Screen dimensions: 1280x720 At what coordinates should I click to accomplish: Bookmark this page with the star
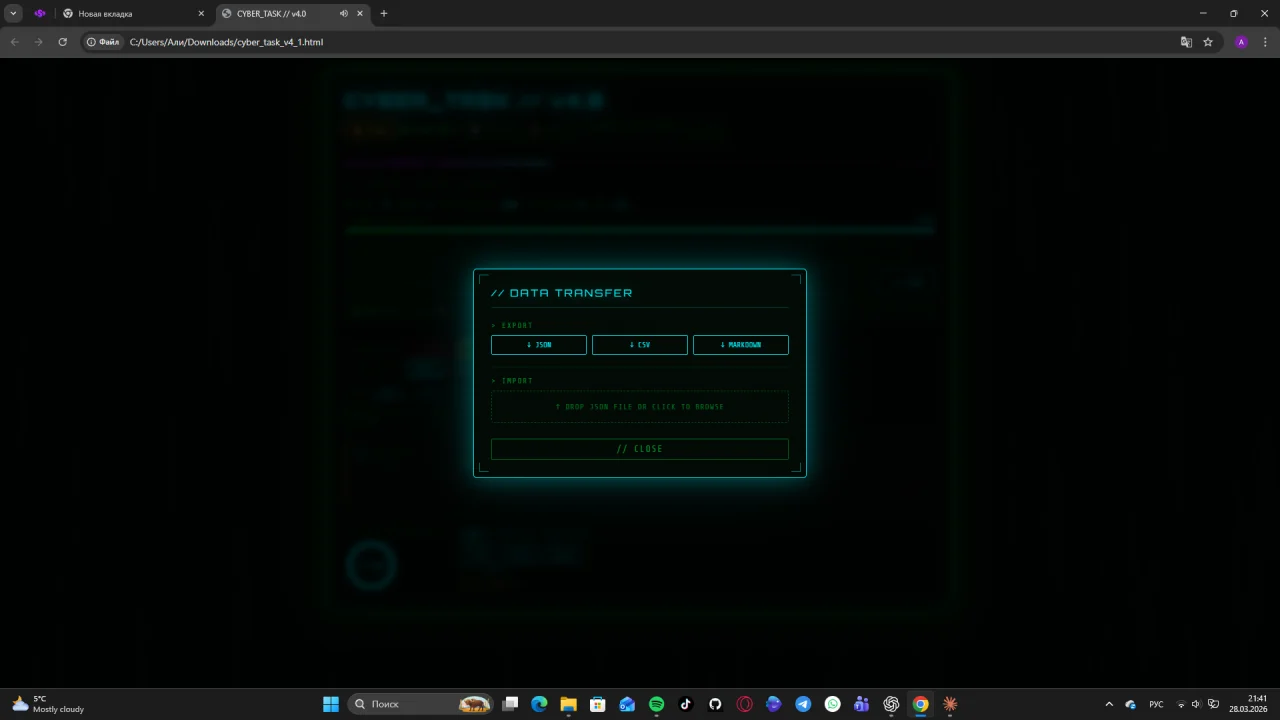click(1208, 42)
